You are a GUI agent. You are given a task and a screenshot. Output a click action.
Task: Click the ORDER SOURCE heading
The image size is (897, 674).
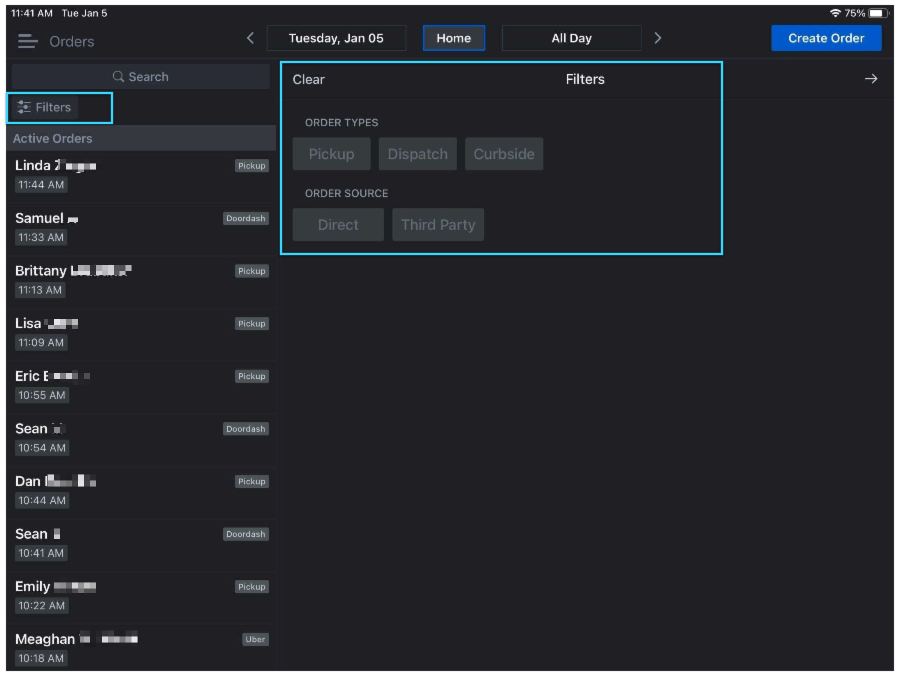click(346, 193)
